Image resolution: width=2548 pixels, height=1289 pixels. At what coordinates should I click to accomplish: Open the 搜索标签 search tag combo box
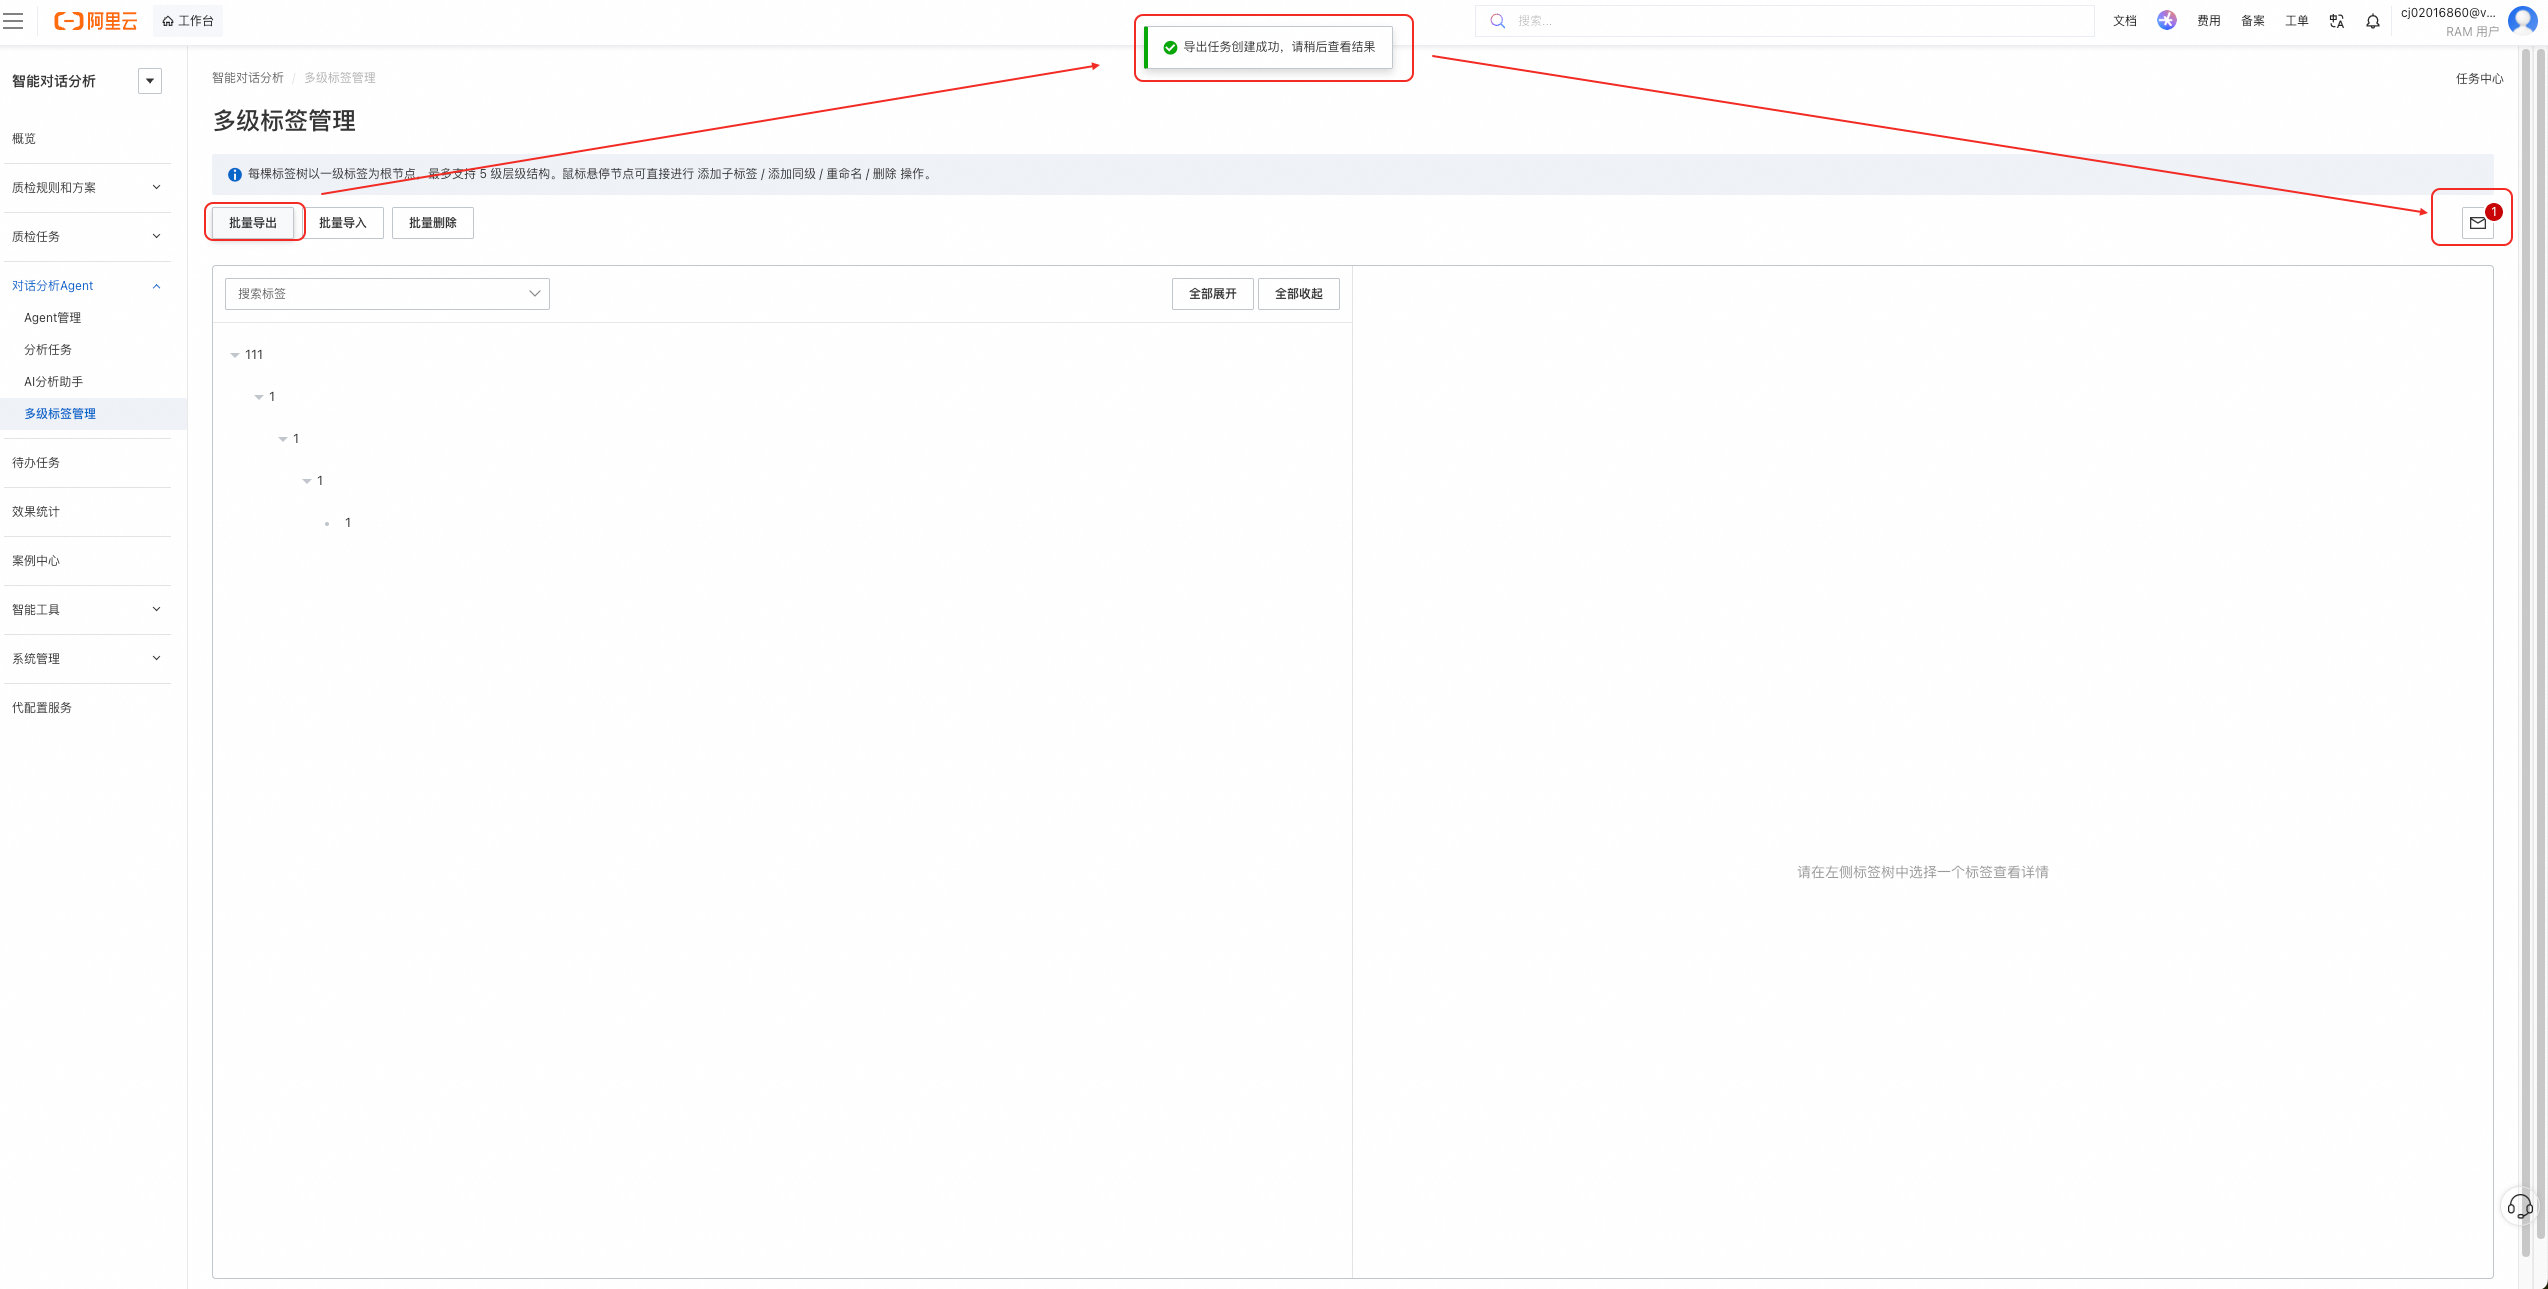pos(387,294)
